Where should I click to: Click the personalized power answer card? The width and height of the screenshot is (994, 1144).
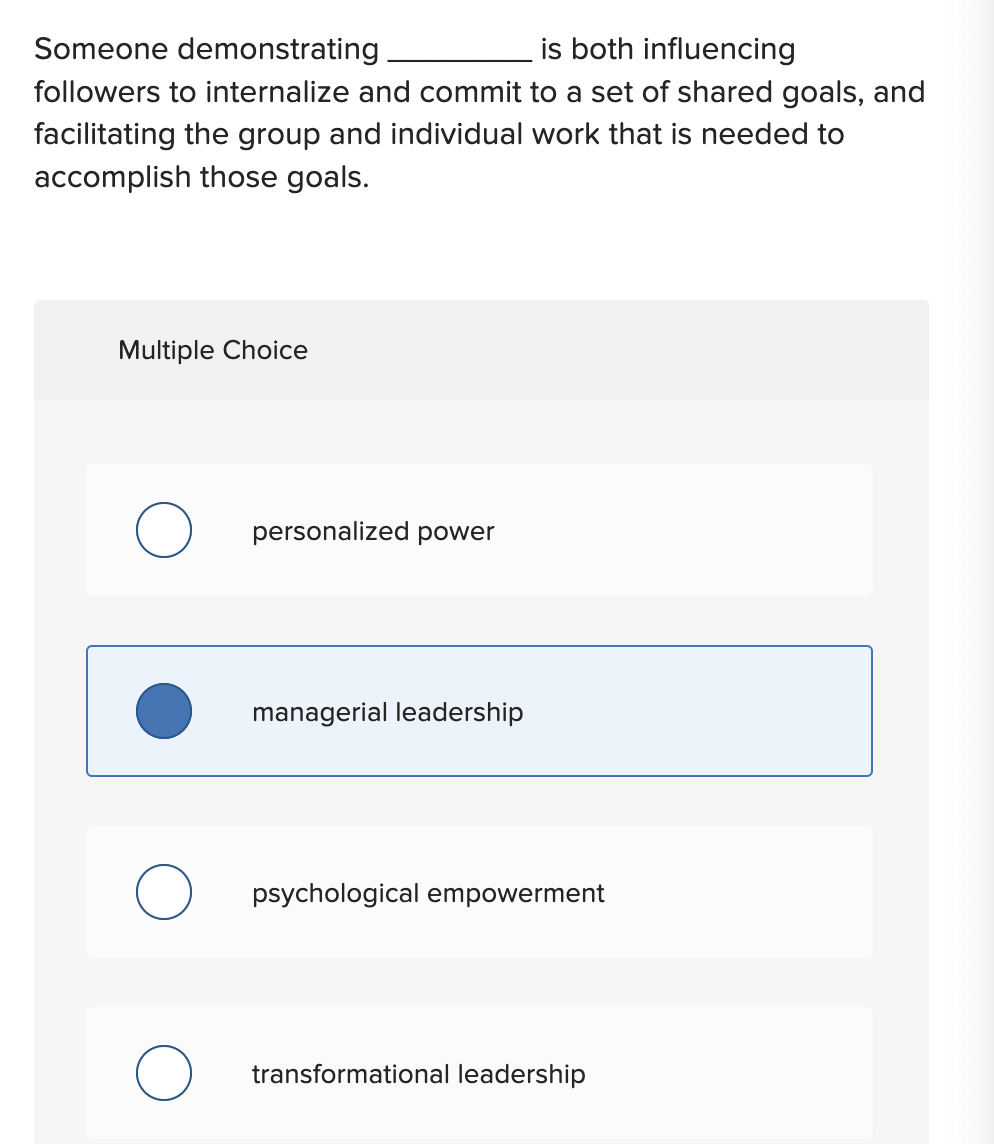(x=480, y=530)
